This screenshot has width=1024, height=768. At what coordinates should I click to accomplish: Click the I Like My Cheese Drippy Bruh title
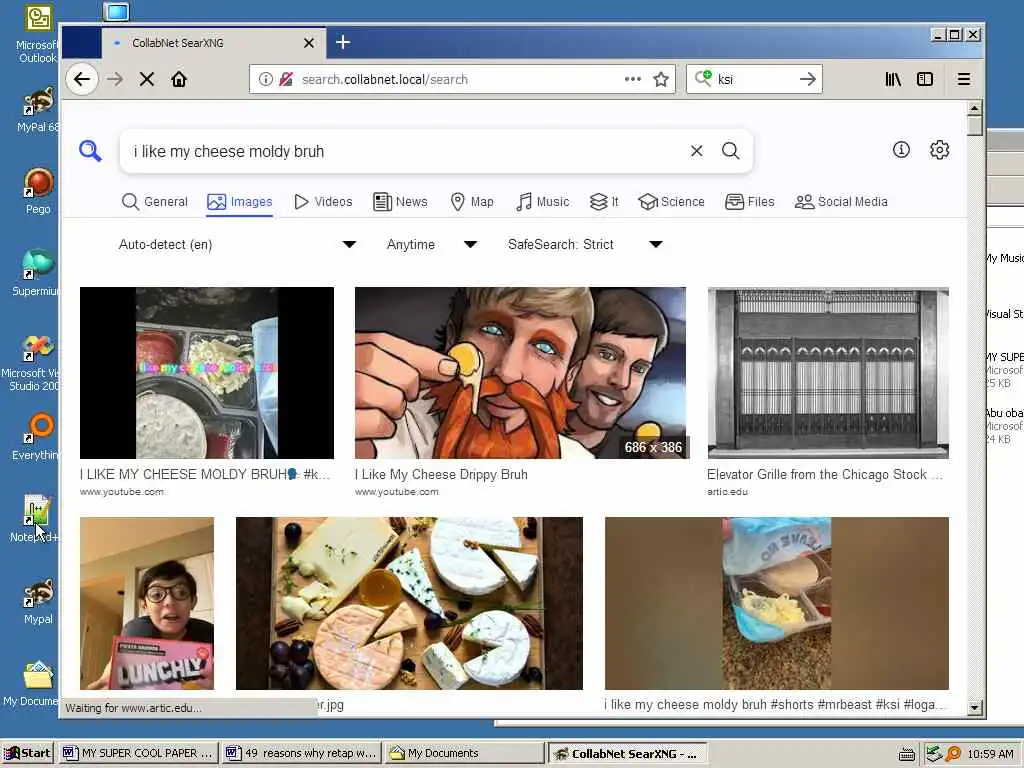[441, 474]
